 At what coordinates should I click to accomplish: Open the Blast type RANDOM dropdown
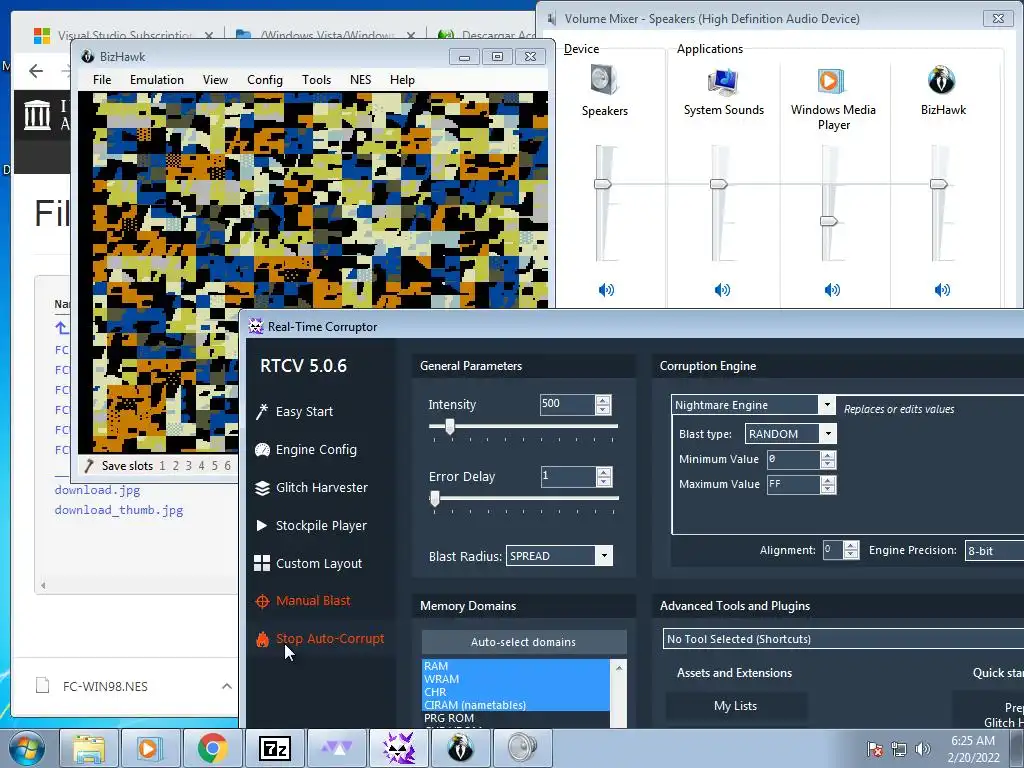(828, 434)
